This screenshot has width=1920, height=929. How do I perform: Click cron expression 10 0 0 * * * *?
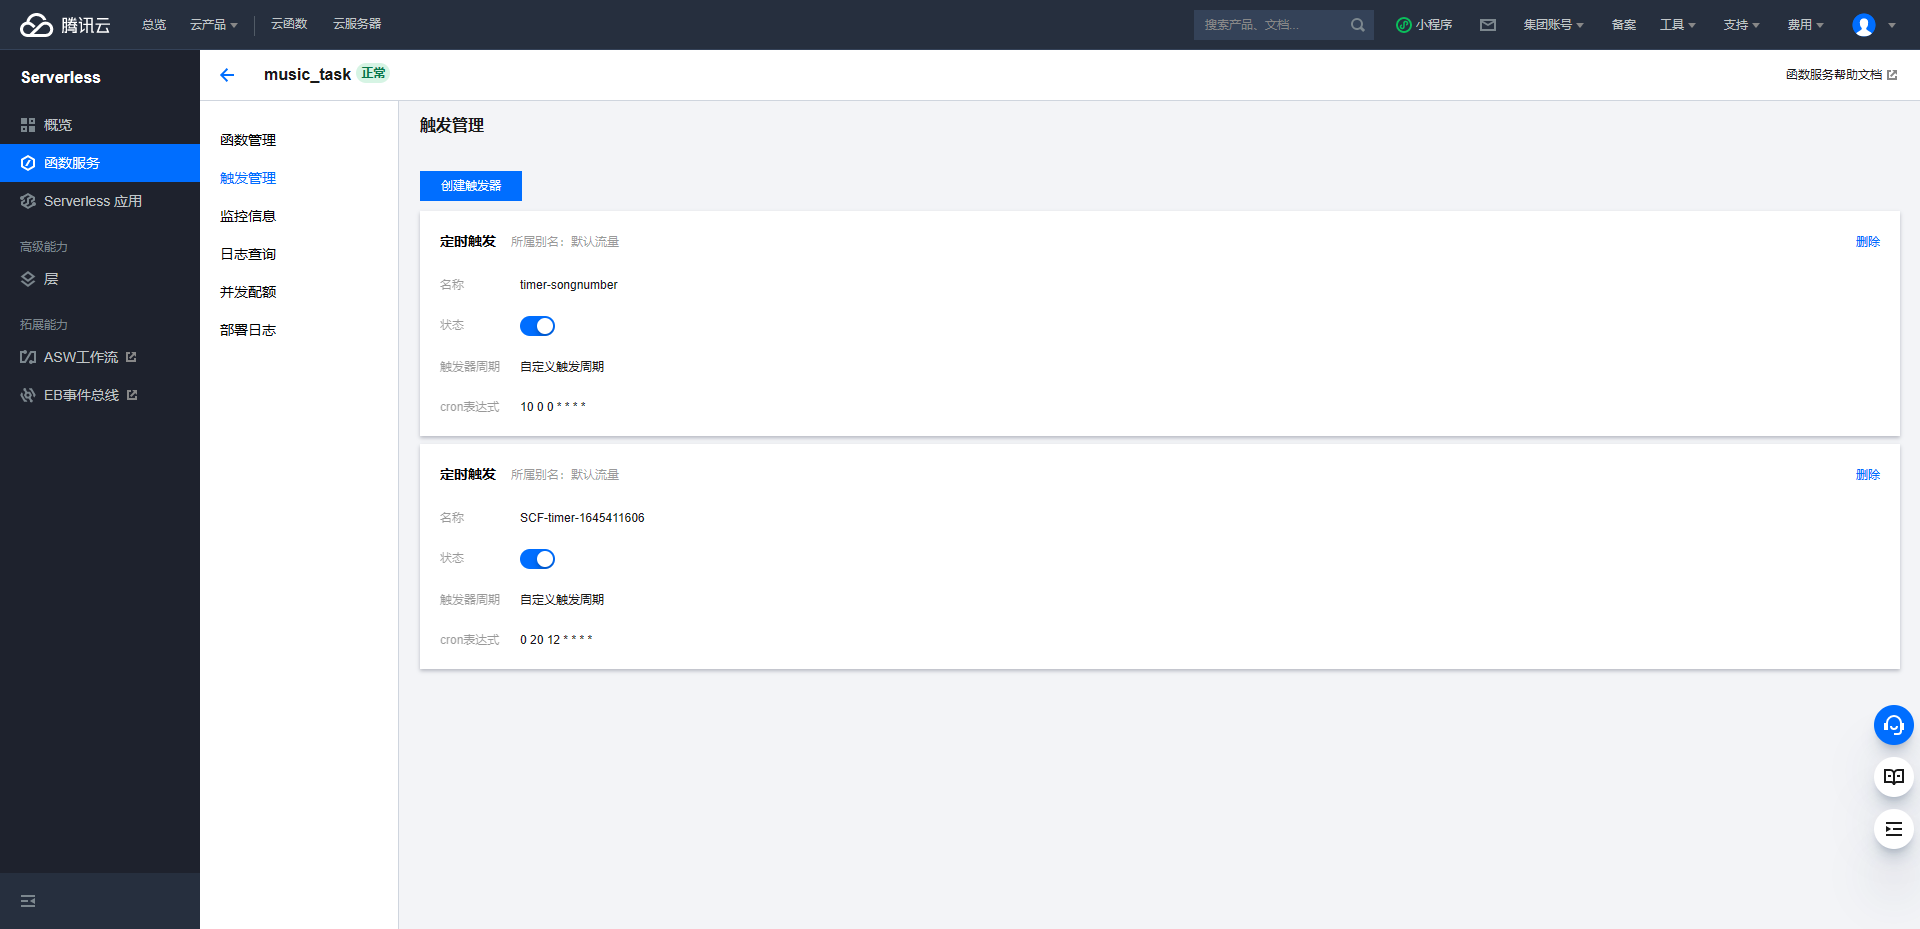coord(553,407)
